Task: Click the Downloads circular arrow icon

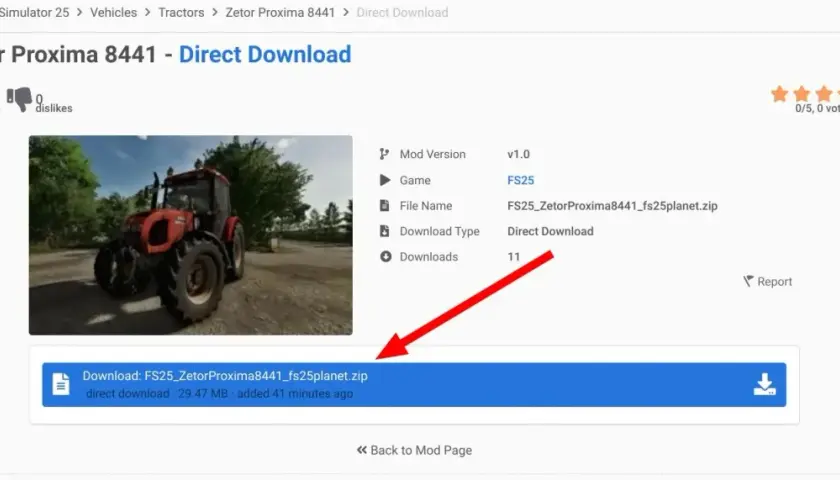Action: click(385, 257)
